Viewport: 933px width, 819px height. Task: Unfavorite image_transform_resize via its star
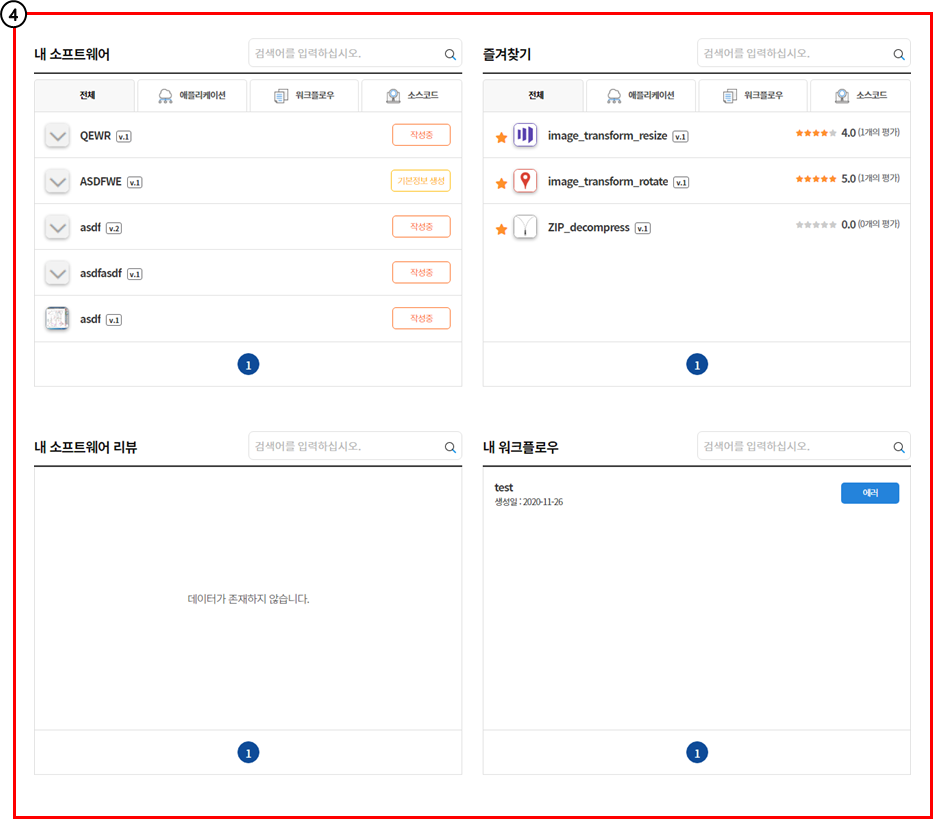click(x=501, y=137)
